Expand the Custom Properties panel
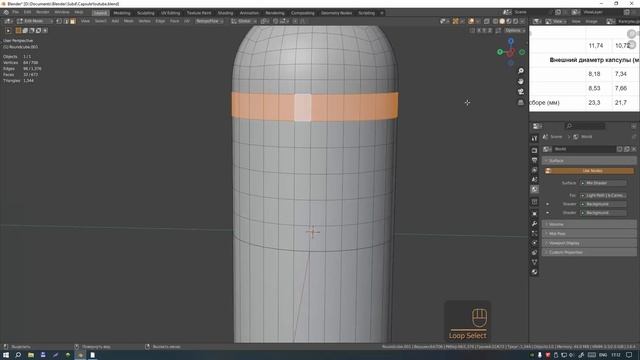 [x=589, y=253]
